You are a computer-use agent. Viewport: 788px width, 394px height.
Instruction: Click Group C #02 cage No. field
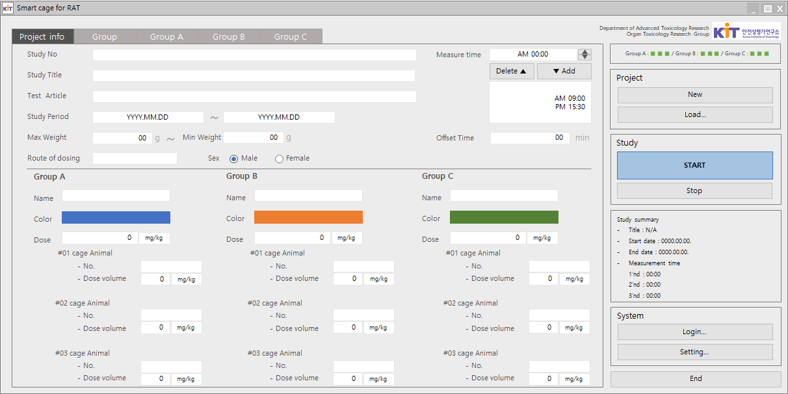click(559, 316)
